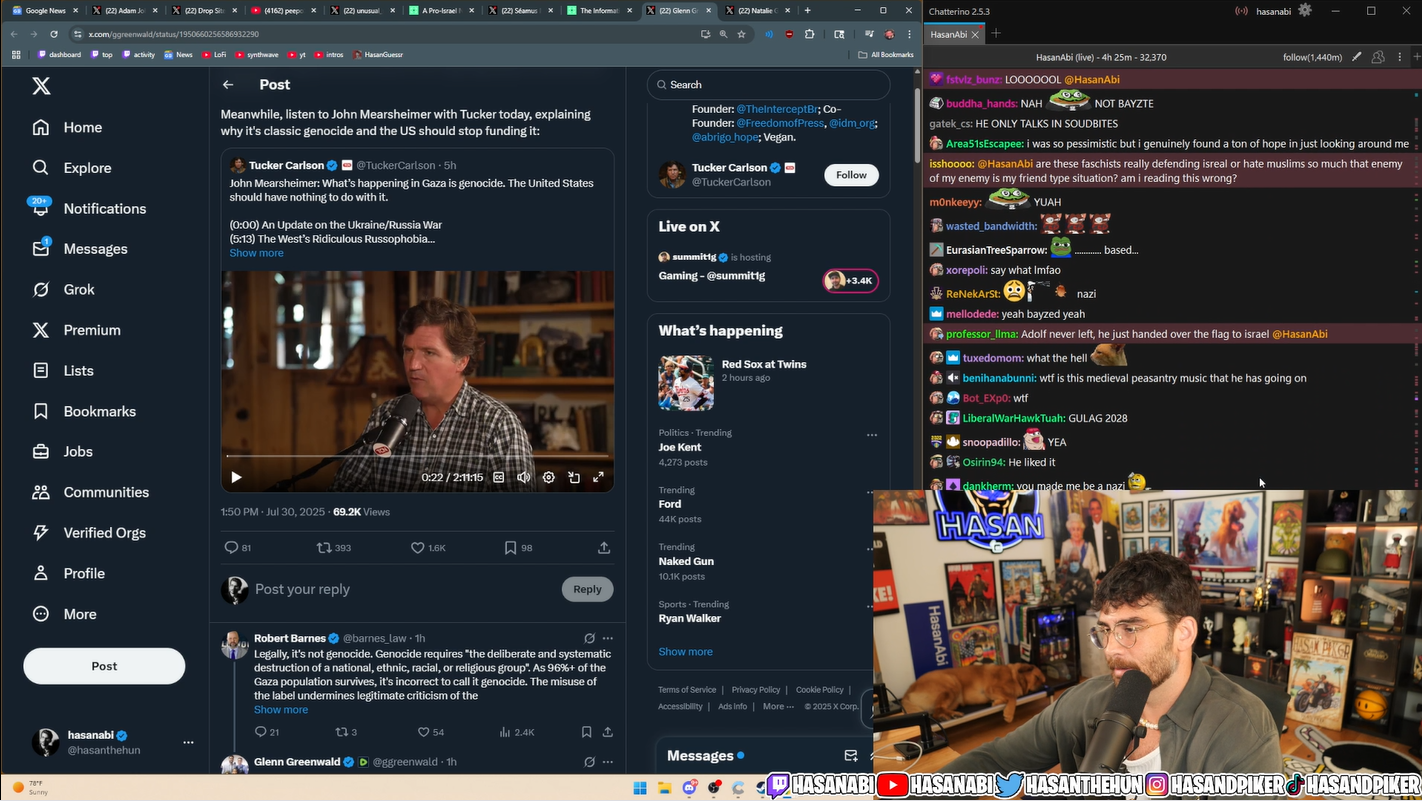Seek on the video progress bar
The height and width of the screenshot is (801, 1422).
click(x=417, y=456)
